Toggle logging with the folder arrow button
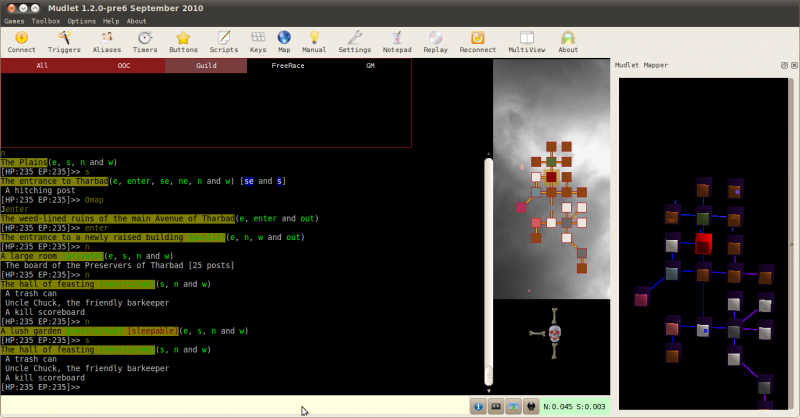Screen dimensions: 800x418 point(513,406)
